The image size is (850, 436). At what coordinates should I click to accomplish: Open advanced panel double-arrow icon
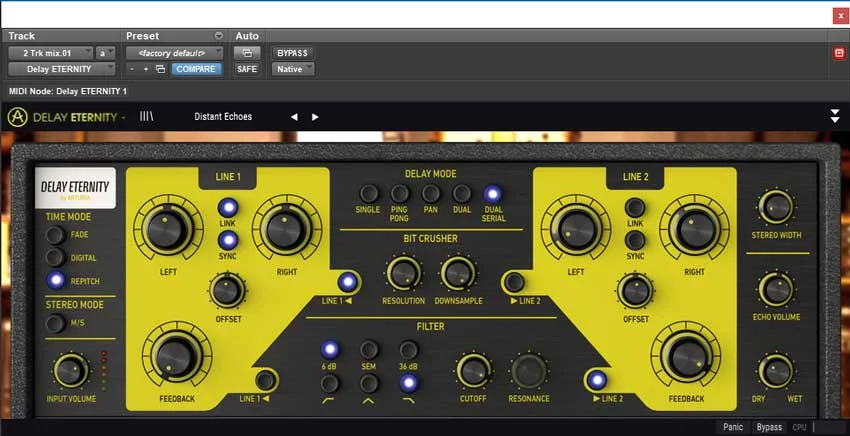click(x=835, y=116)
